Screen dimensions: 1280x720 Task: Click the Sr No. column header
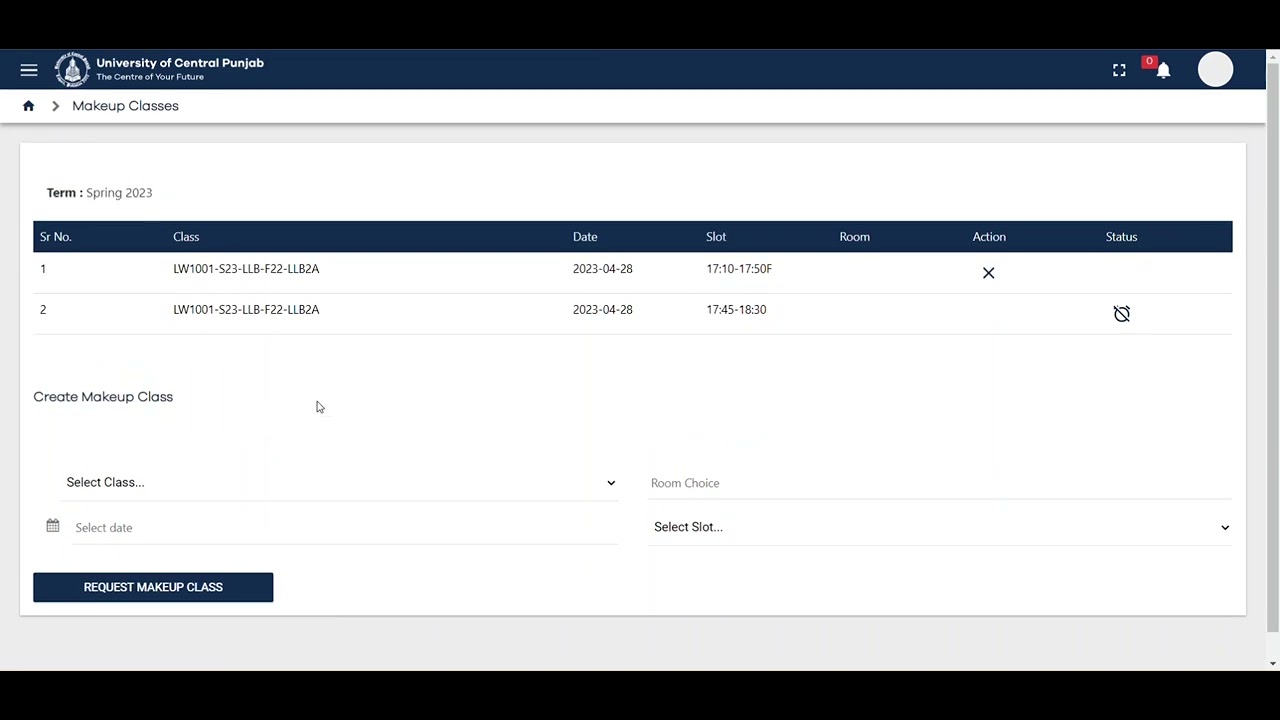[56, 237]
